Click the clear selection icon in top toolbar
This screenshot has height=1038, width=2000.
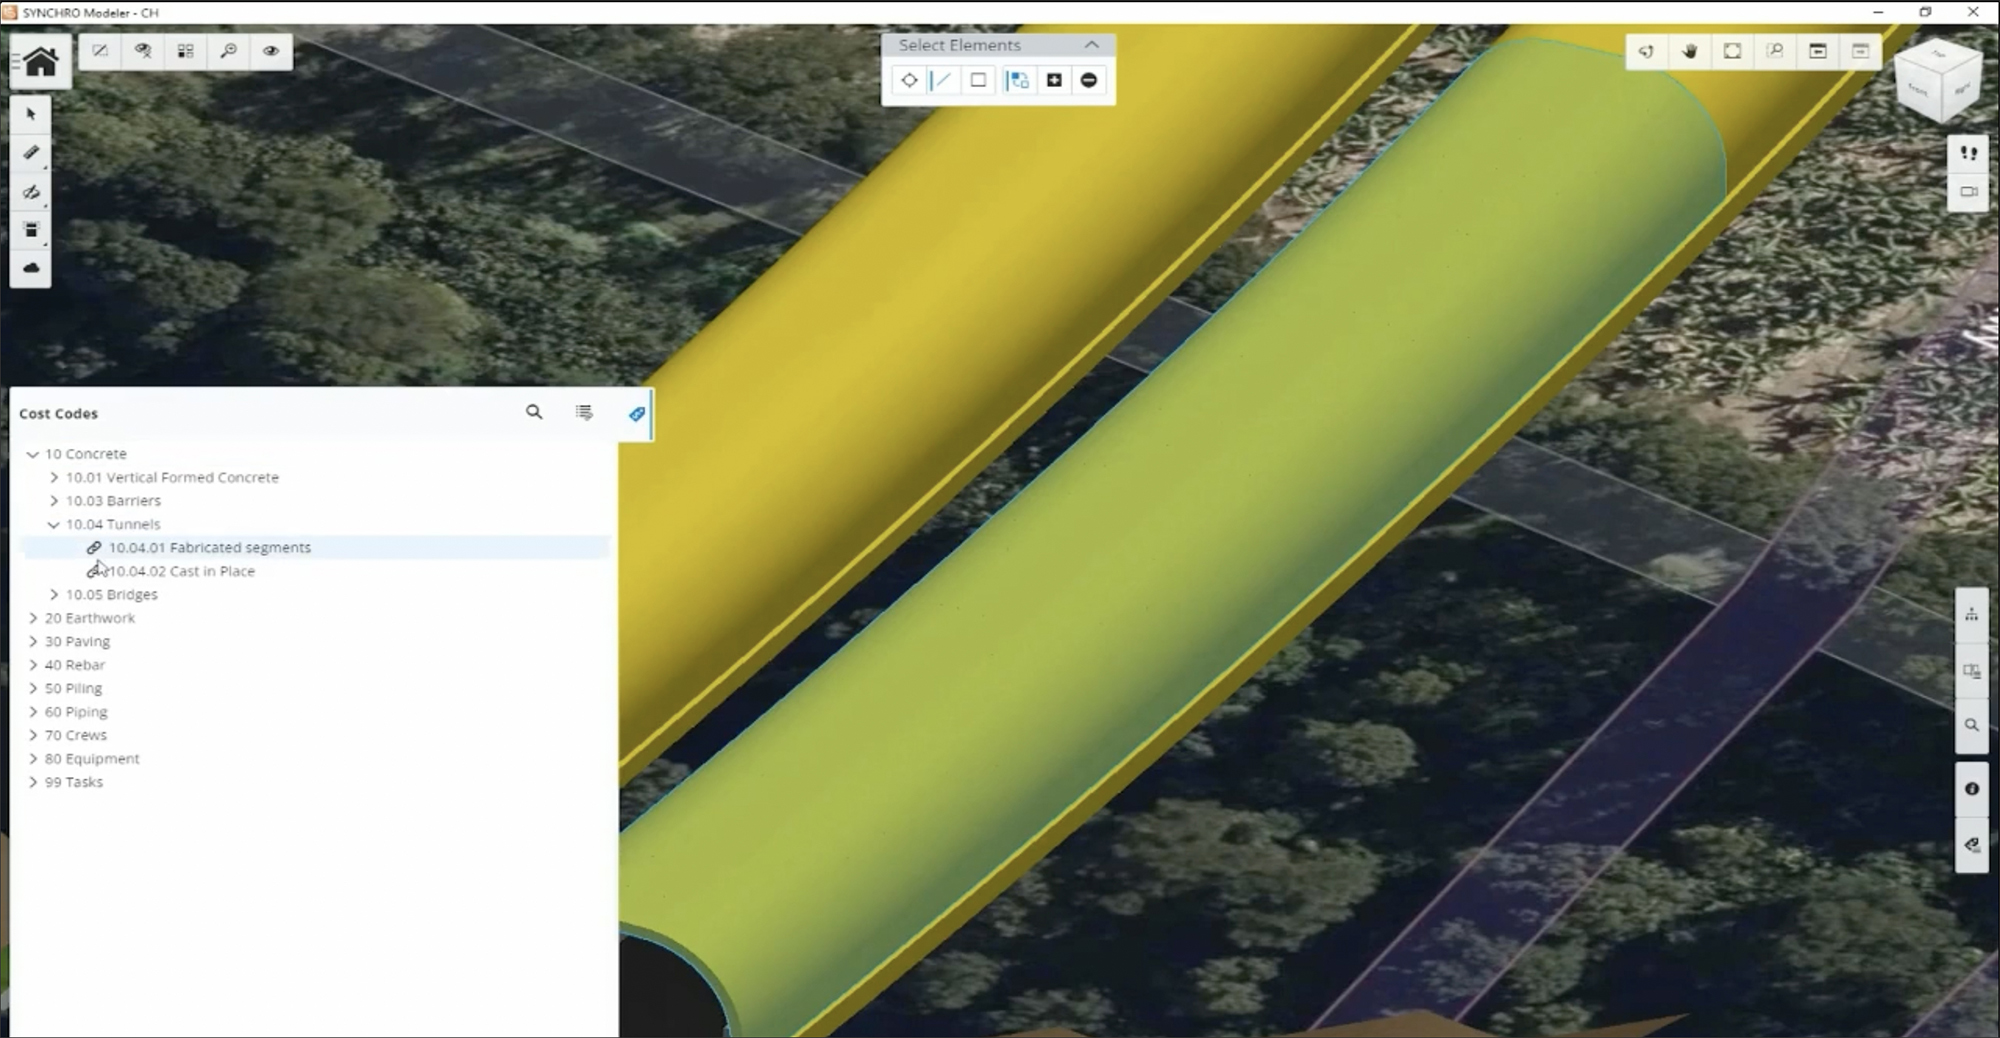100,51
